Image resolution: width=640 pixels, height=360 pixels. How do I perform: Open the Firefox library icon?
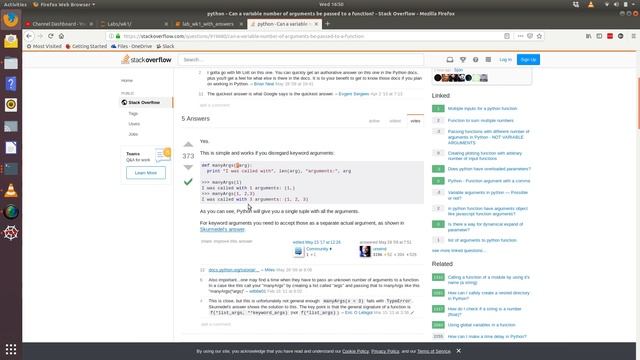point(589,36)
